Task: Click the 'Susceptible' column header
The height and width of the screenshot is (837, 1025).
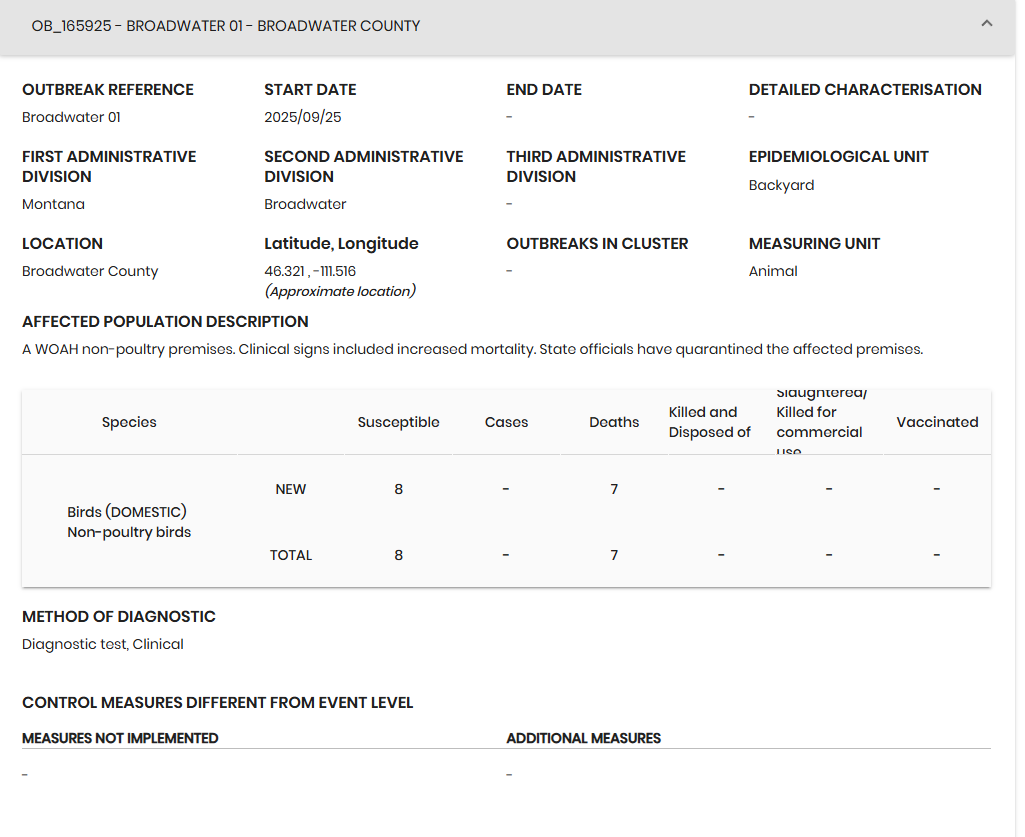Action: point(398,422)
